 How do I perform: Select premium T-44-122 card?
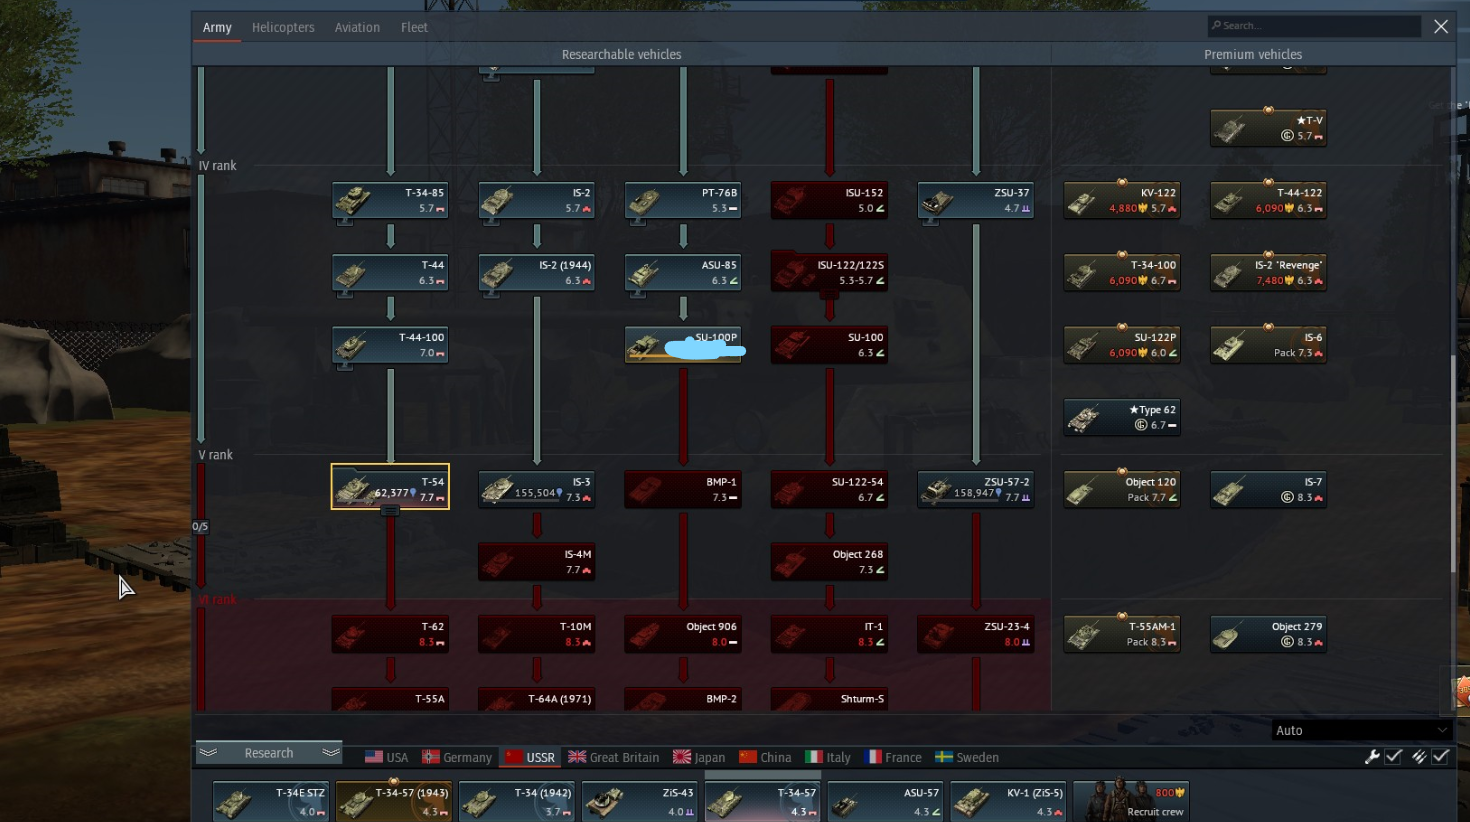(1268, 200)
